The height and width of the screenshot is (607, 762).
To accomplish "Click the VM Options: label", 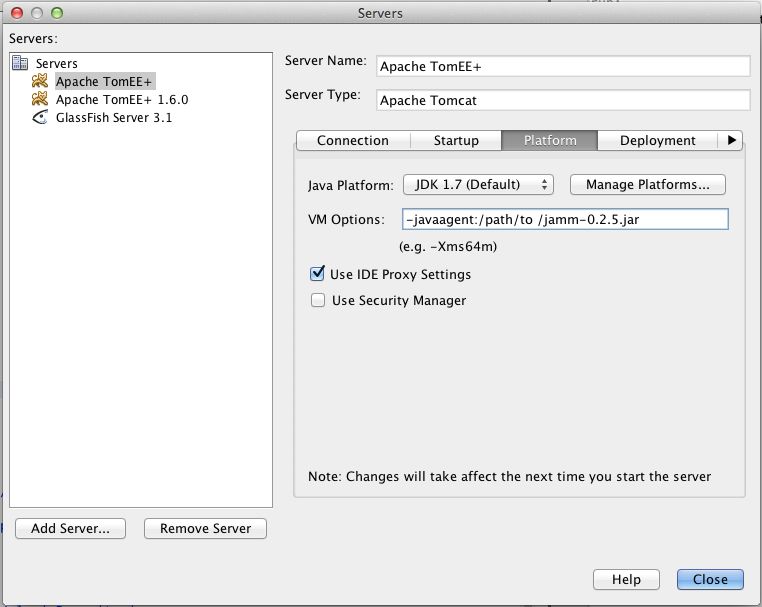I will click(x=346, y=219).
